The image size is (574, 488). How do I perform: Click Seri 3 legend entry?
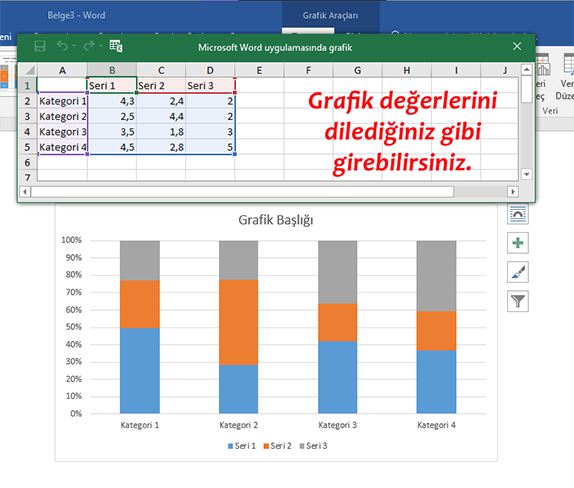tap(313, 446)
